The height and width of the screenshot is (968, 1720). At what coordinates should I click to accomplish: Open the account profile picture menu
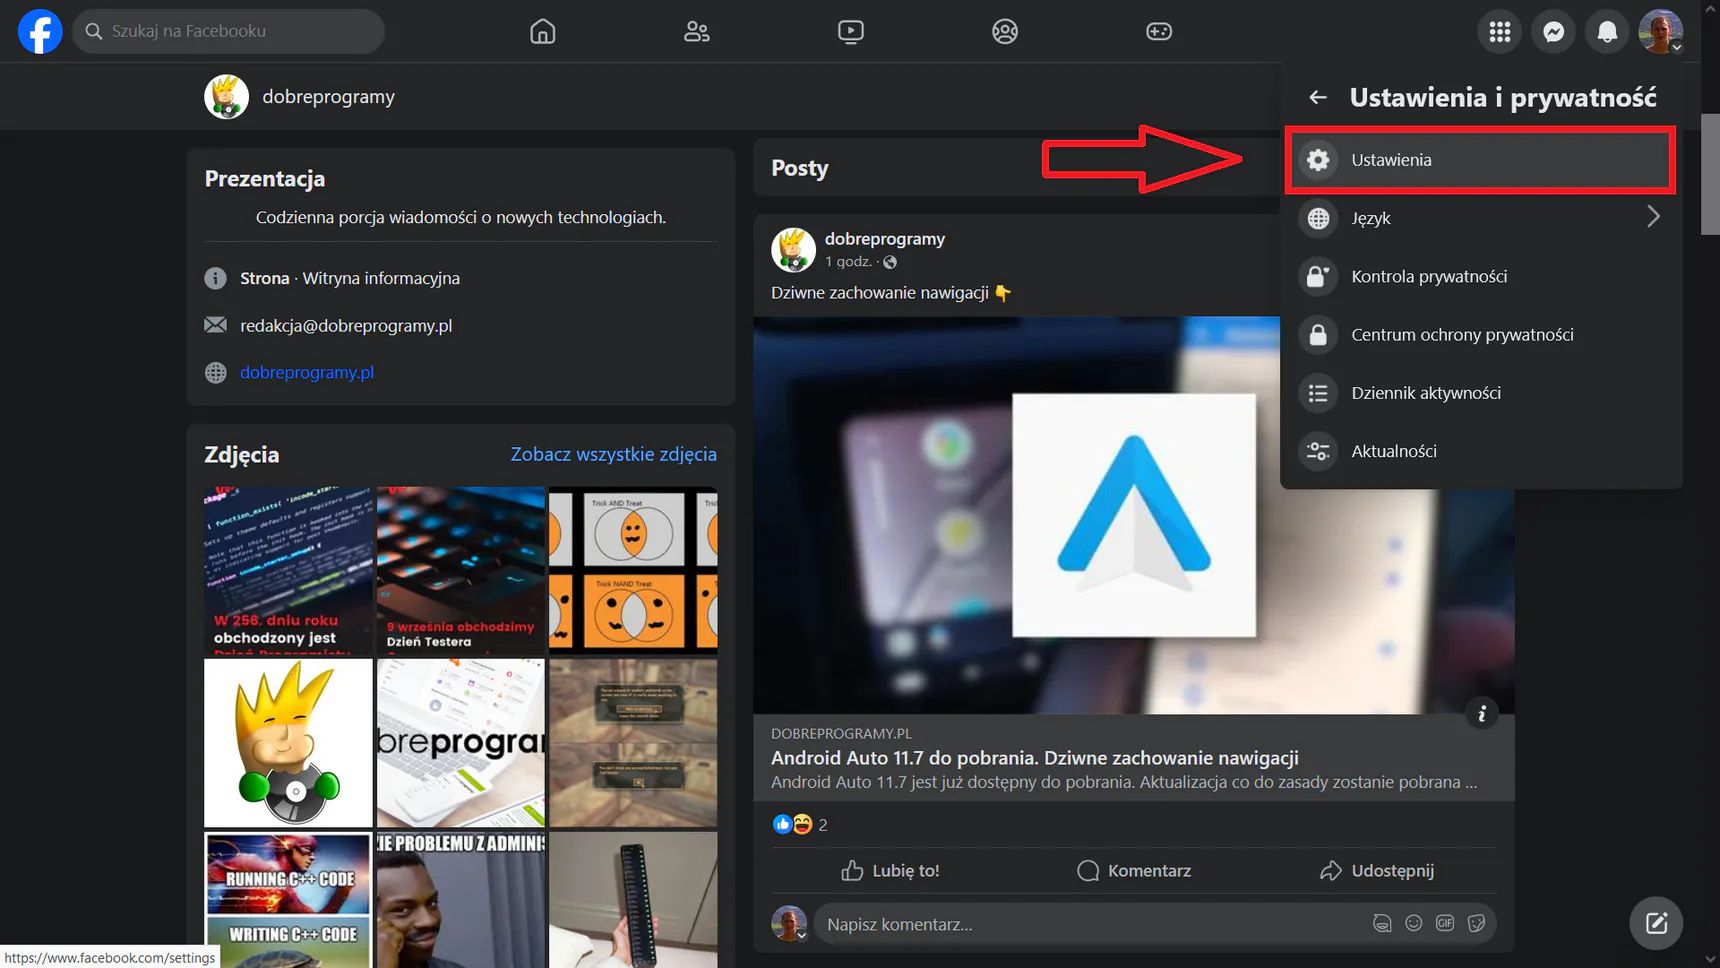[x=1661, y=32]
